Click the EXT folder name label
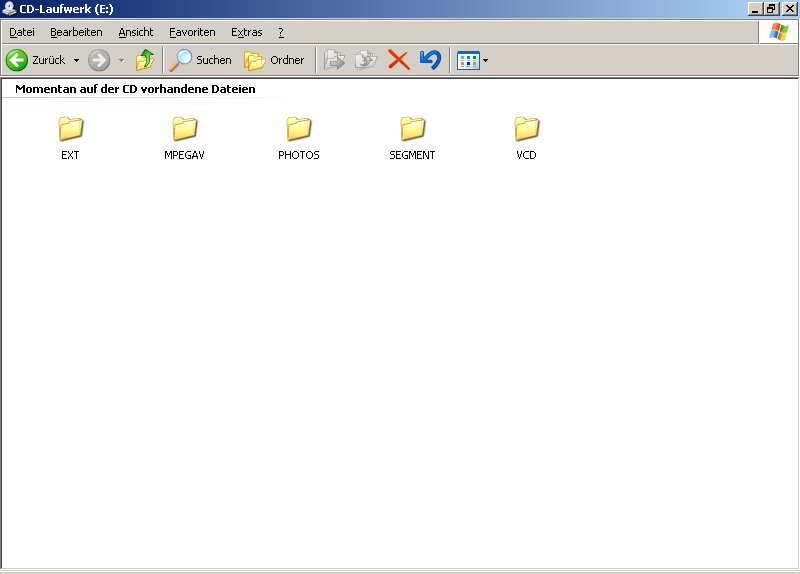This screenshot has height=574, width=800. [70, 155]
